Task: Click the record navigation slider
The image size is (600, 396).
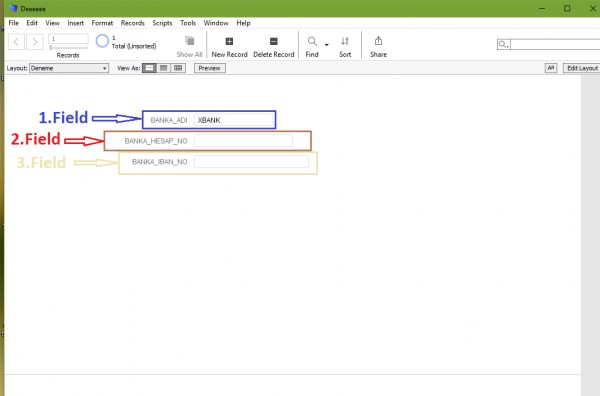Action: tap(68, 47)
